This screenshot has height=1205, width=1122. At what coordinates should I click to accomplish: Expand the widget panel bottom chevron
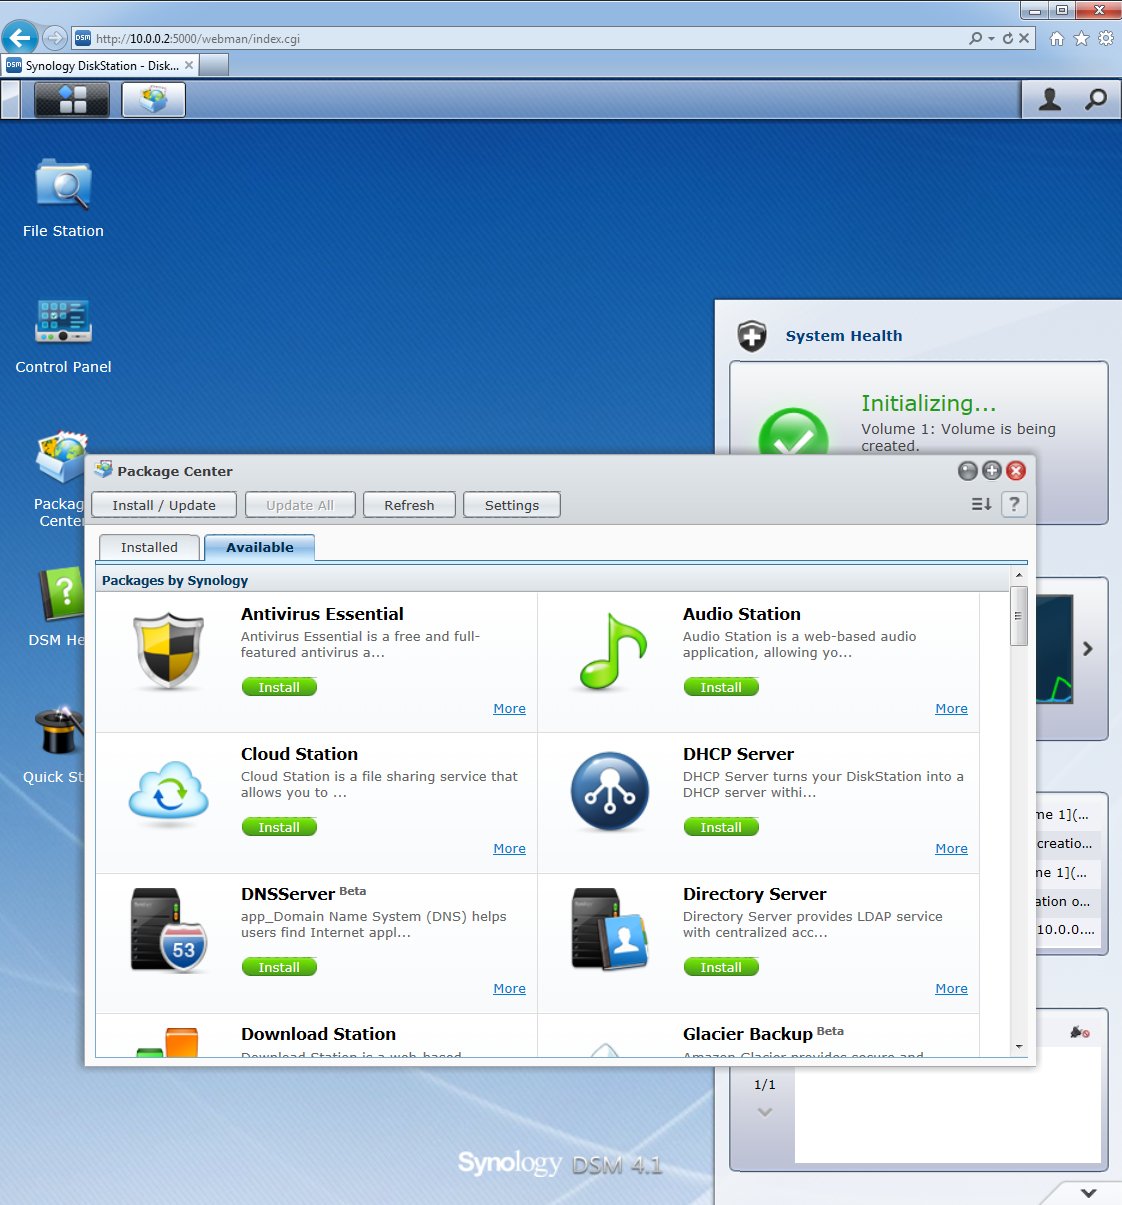point(1088,1192)
